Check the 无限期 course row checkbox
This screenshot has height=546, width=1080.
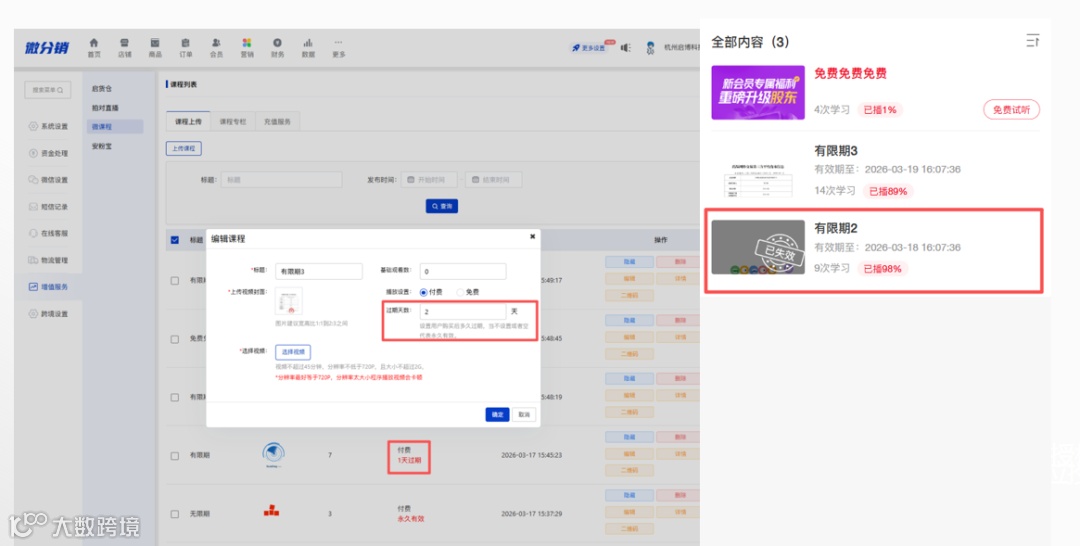pyautogui.click(x=174, y=514)
